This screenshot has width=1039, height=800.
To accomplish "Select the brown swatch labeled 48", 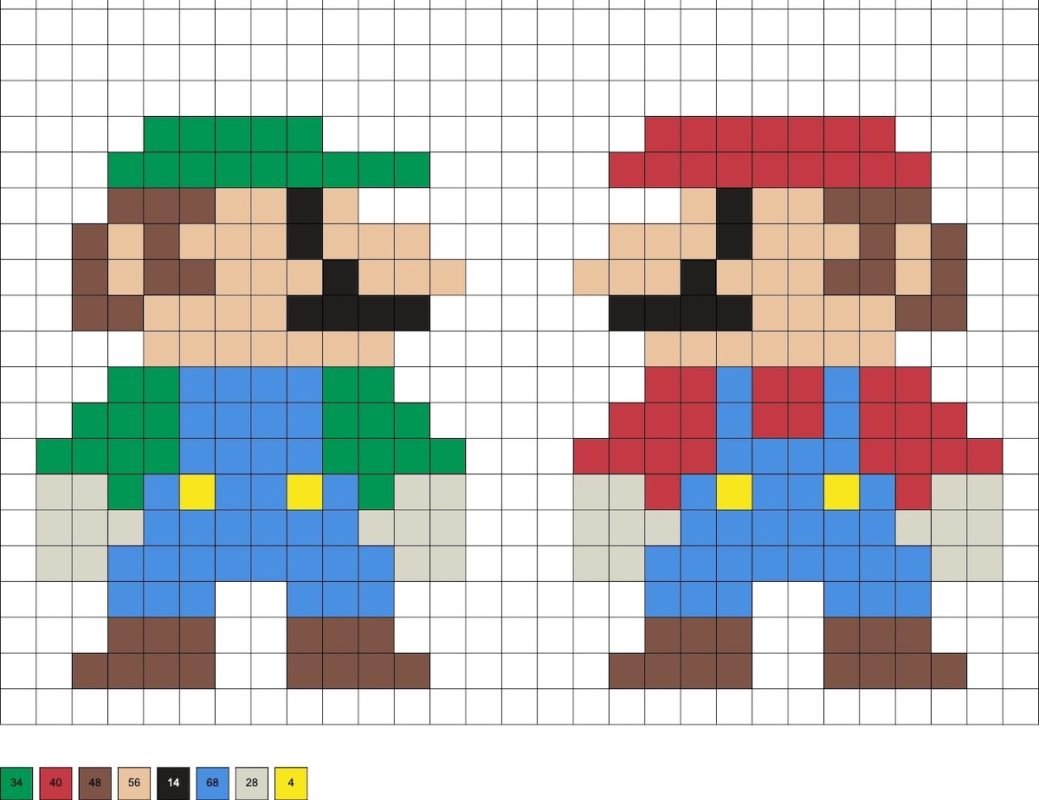I will point(95,783).
